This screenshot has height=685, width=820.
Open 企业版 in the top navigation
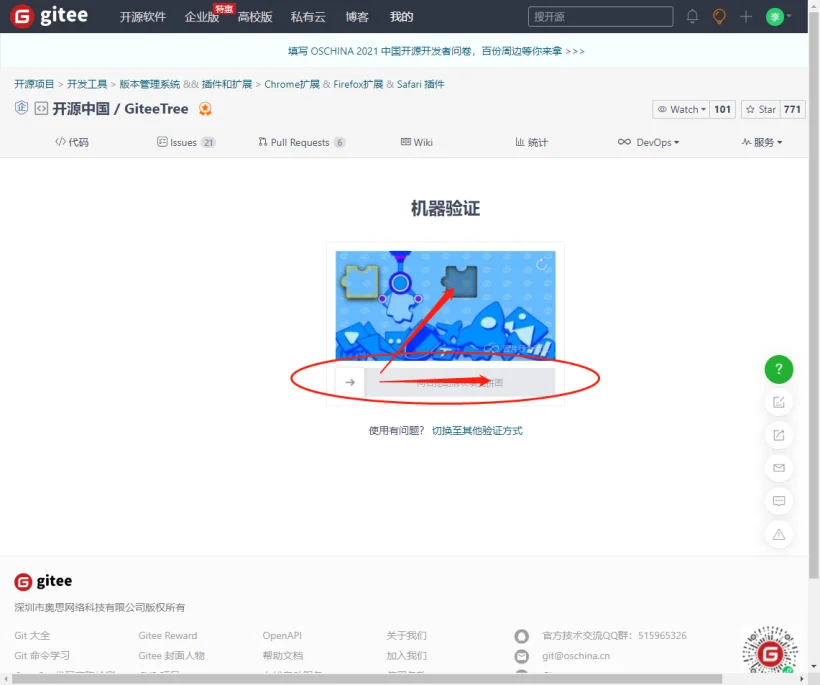[x=201, y=17]
